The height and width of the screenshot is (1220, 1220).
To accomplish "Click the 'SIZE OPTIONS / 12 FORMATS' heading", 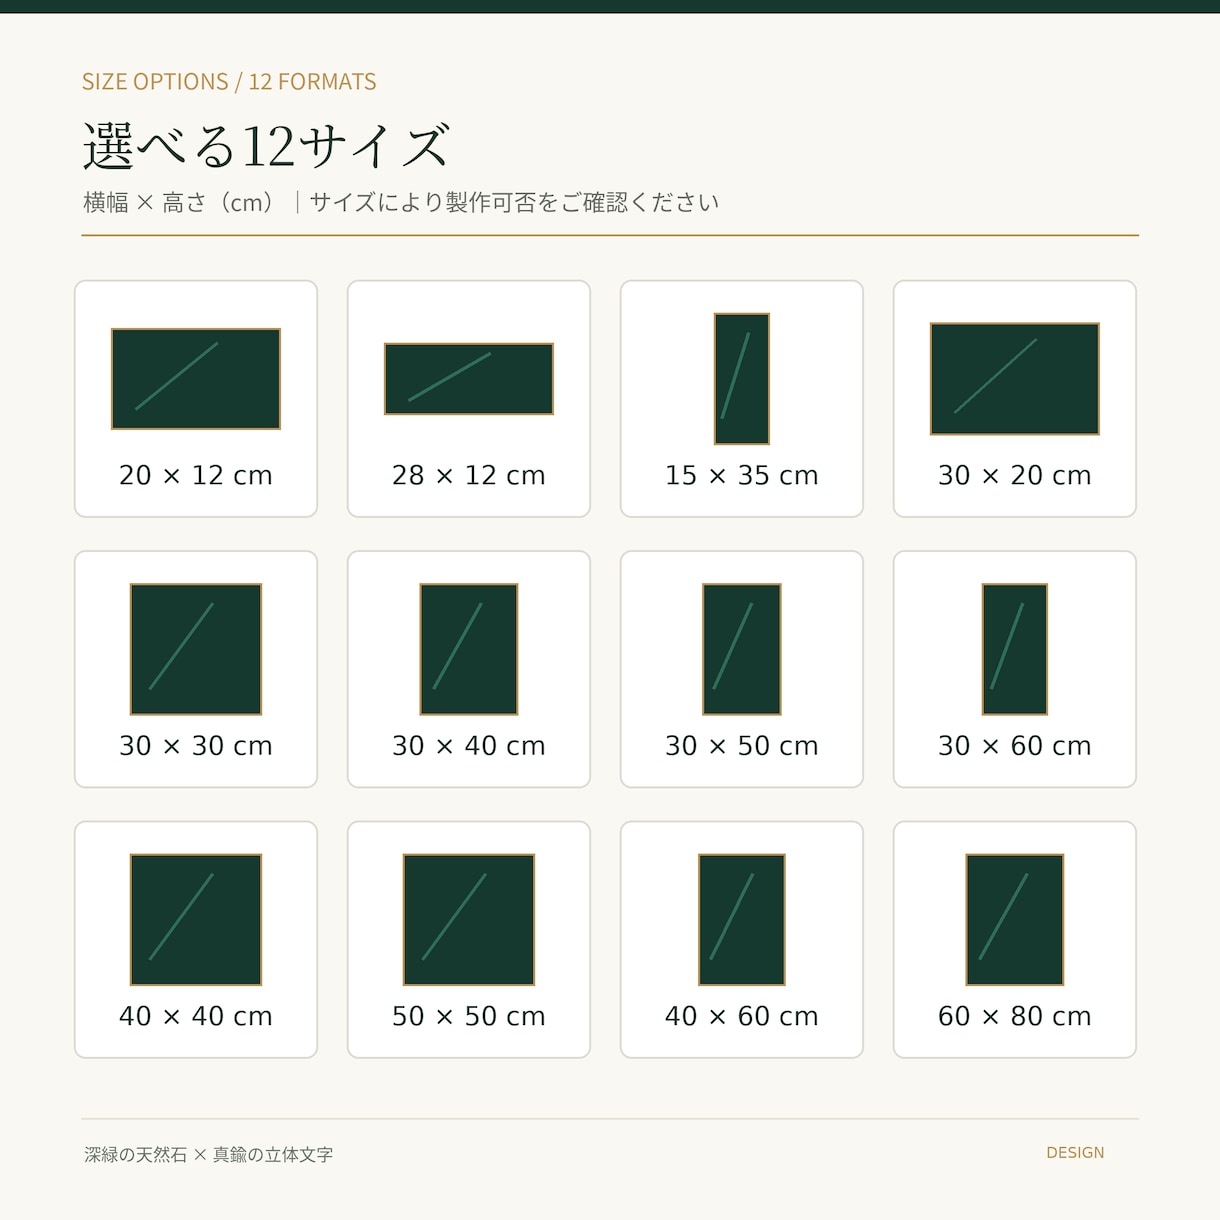I will point(229,82).
